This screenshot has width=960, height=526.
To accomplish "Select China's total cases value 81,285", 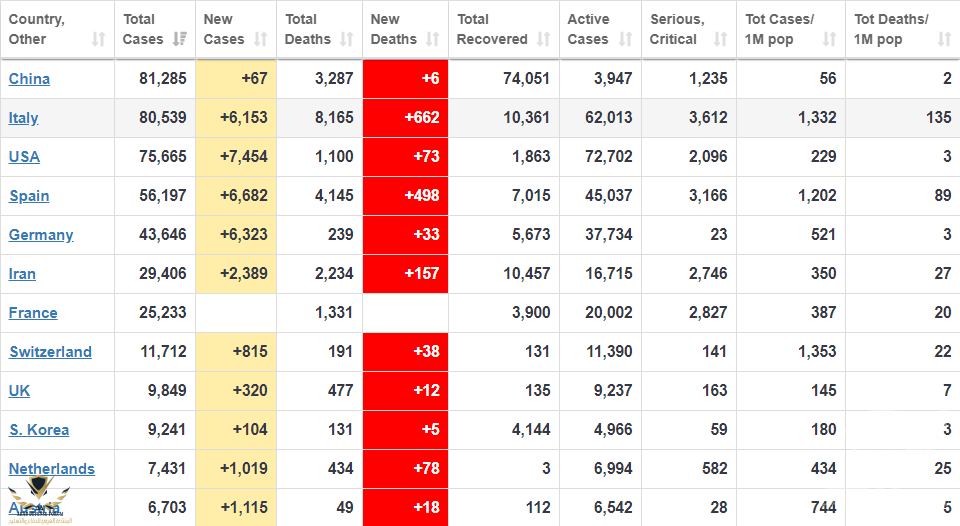I will [x=162, y=78].
